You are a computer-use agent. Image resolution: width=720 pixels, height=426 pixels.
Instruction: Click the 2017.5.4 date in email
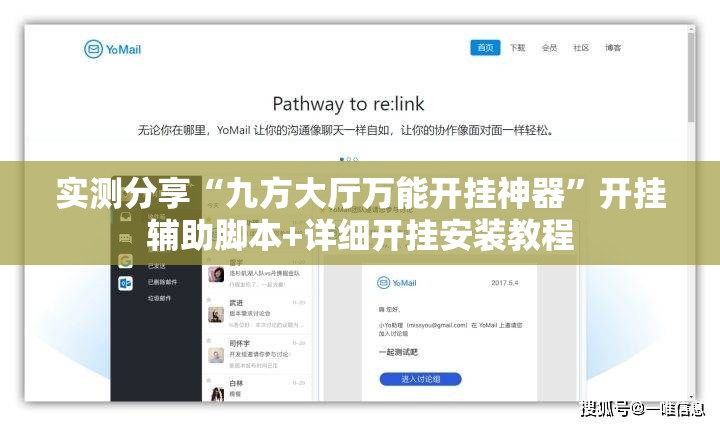(505, 283)
